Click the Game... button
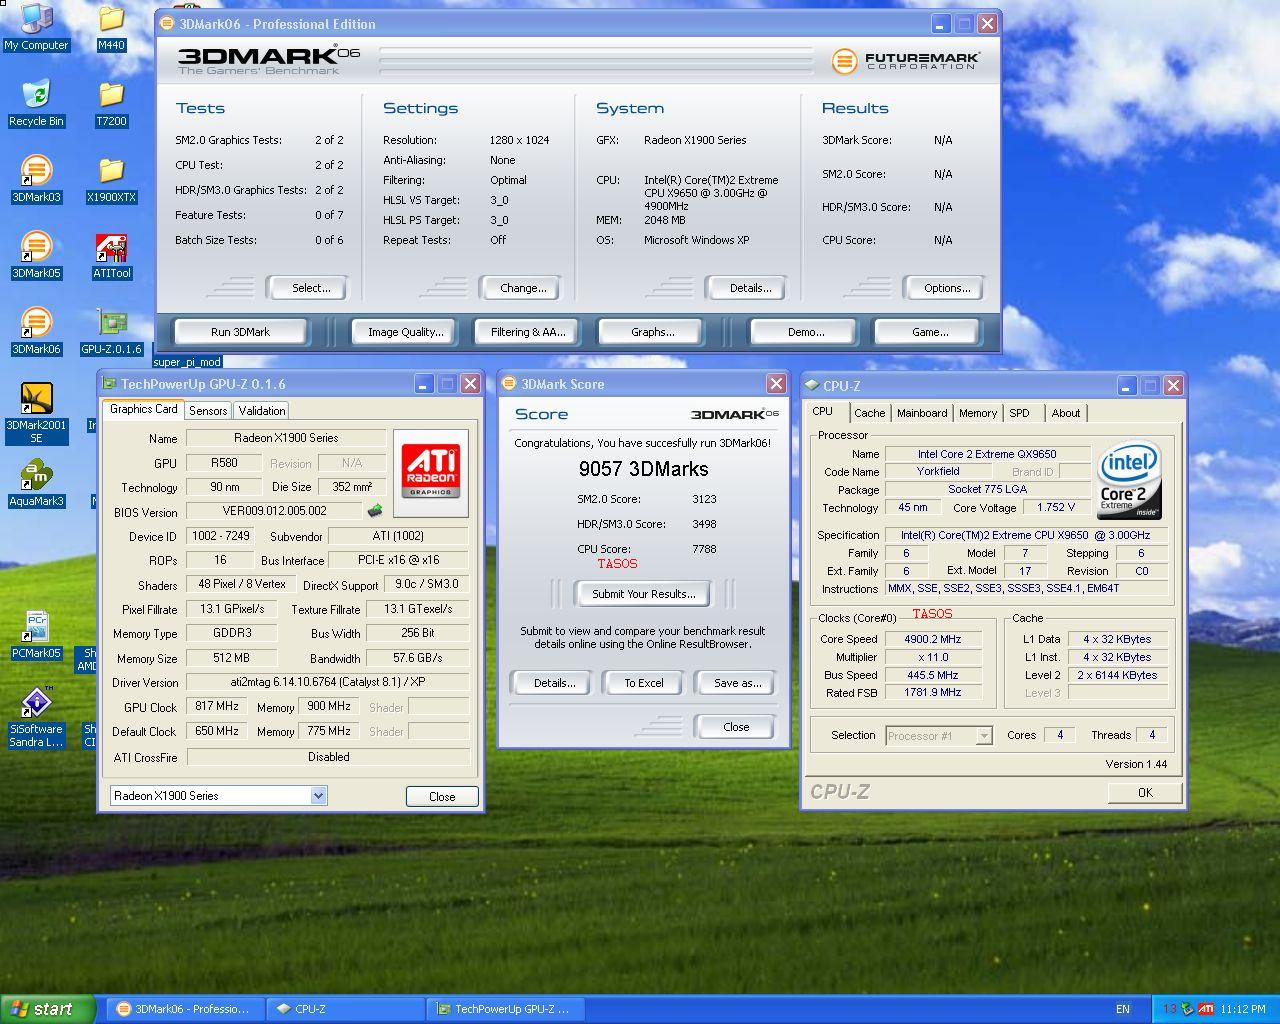Viewport: 1280px width, 1024px height. (x=930, y=332)
